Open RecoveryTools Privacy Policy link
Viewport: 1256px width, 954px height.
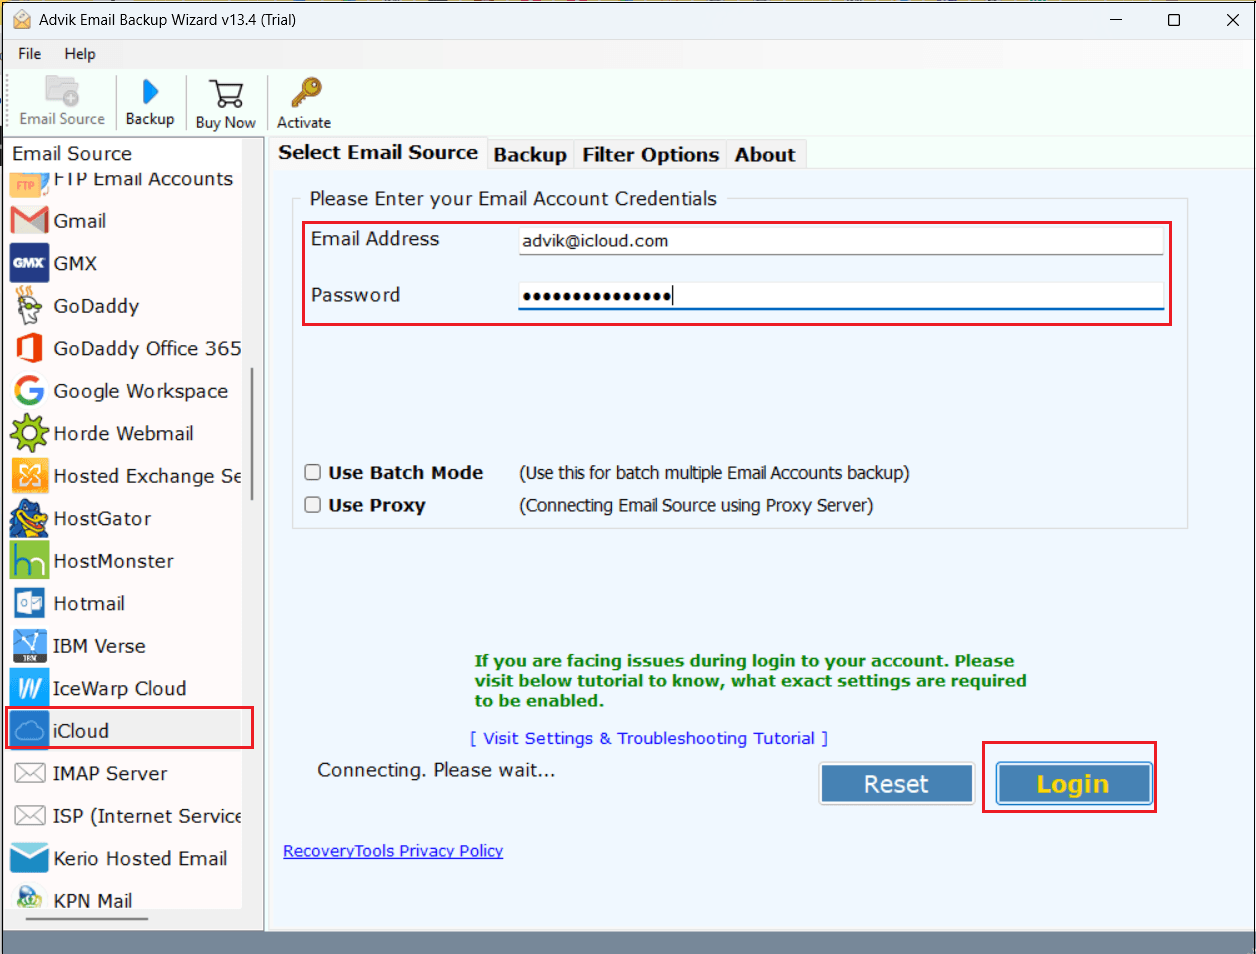(393, 851)
